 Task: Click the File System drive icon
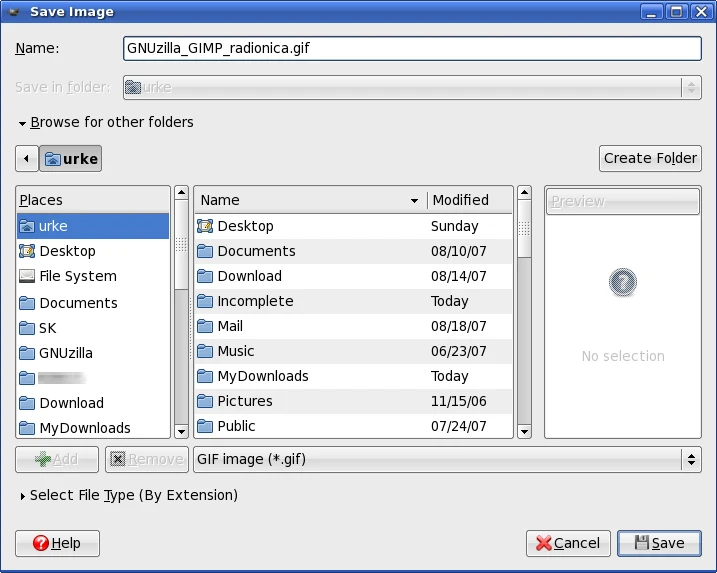point(27,276)
